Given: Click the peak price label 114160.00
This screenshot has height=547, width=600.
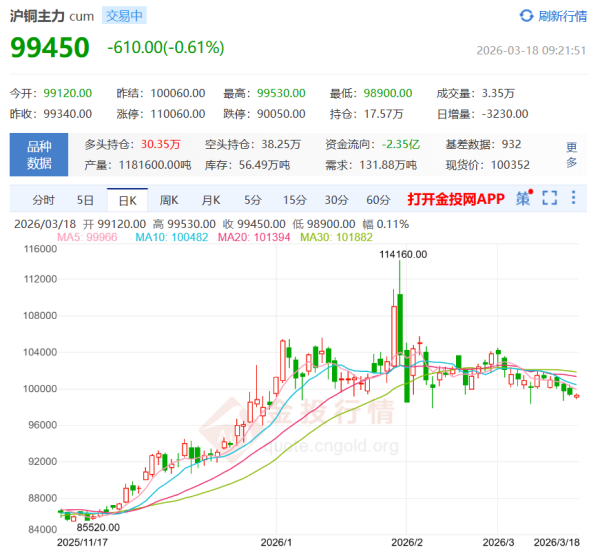Looking at the screenshot, I should coord(403,255).
